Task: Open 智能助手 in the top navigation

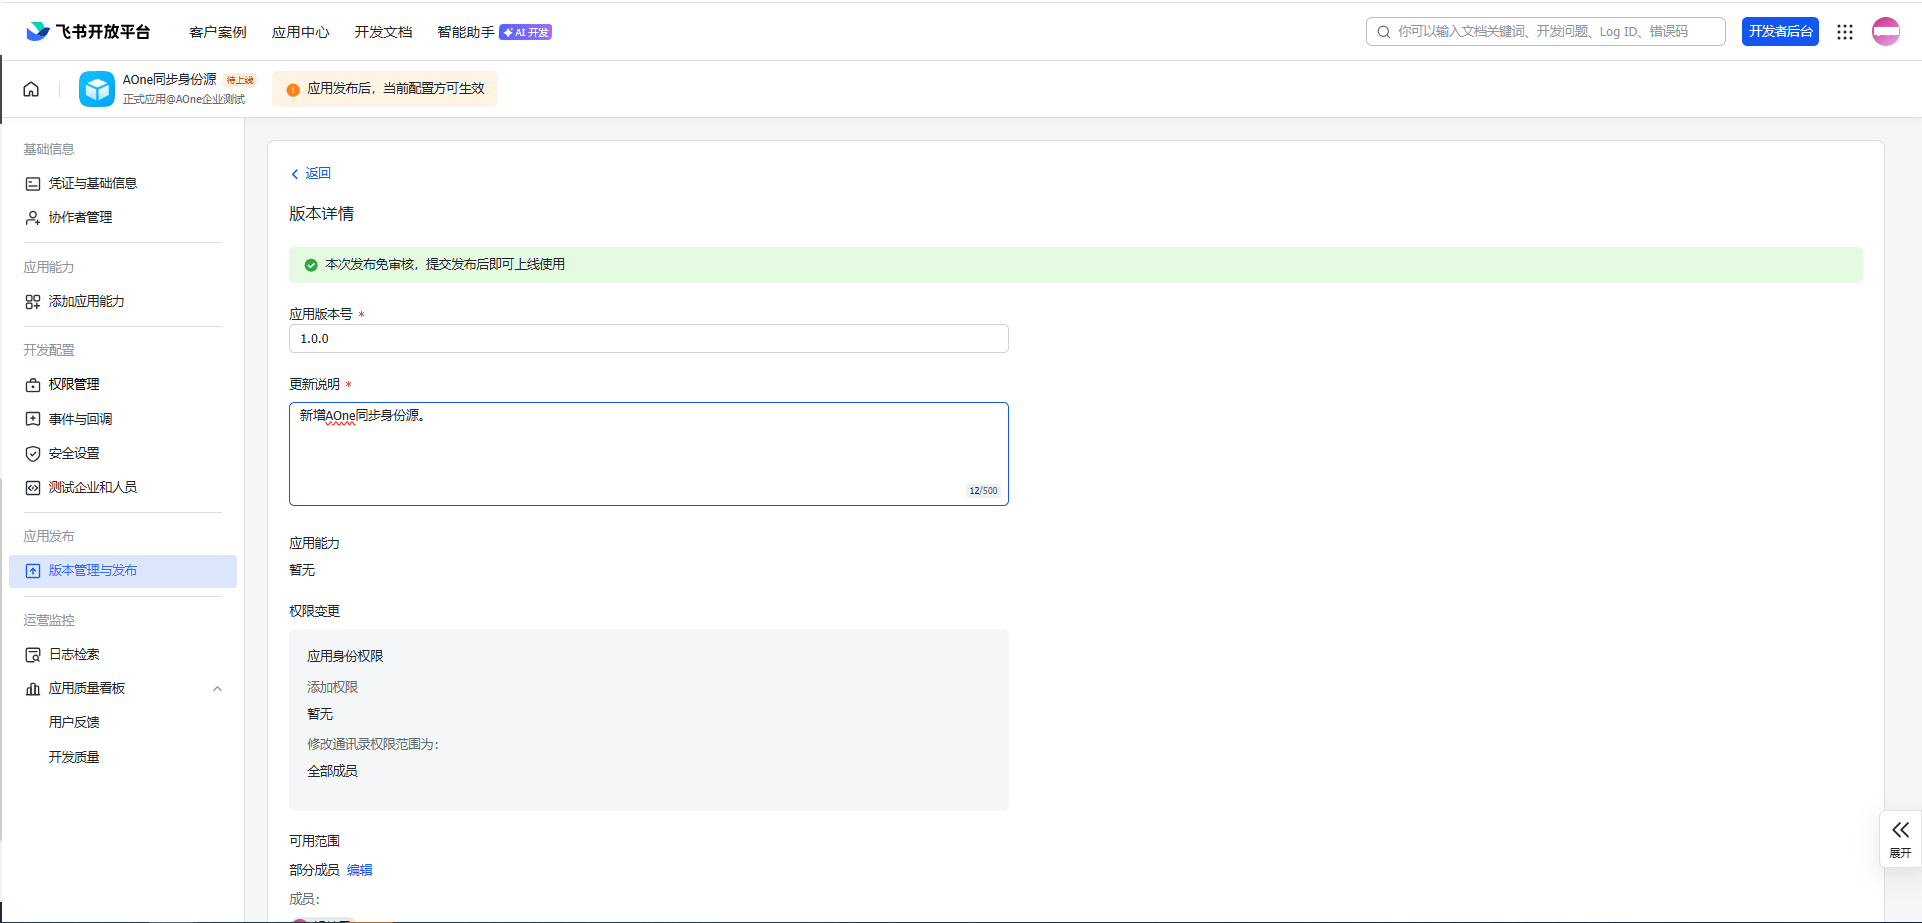Action: pyautogui.click(x=466, y=32)
